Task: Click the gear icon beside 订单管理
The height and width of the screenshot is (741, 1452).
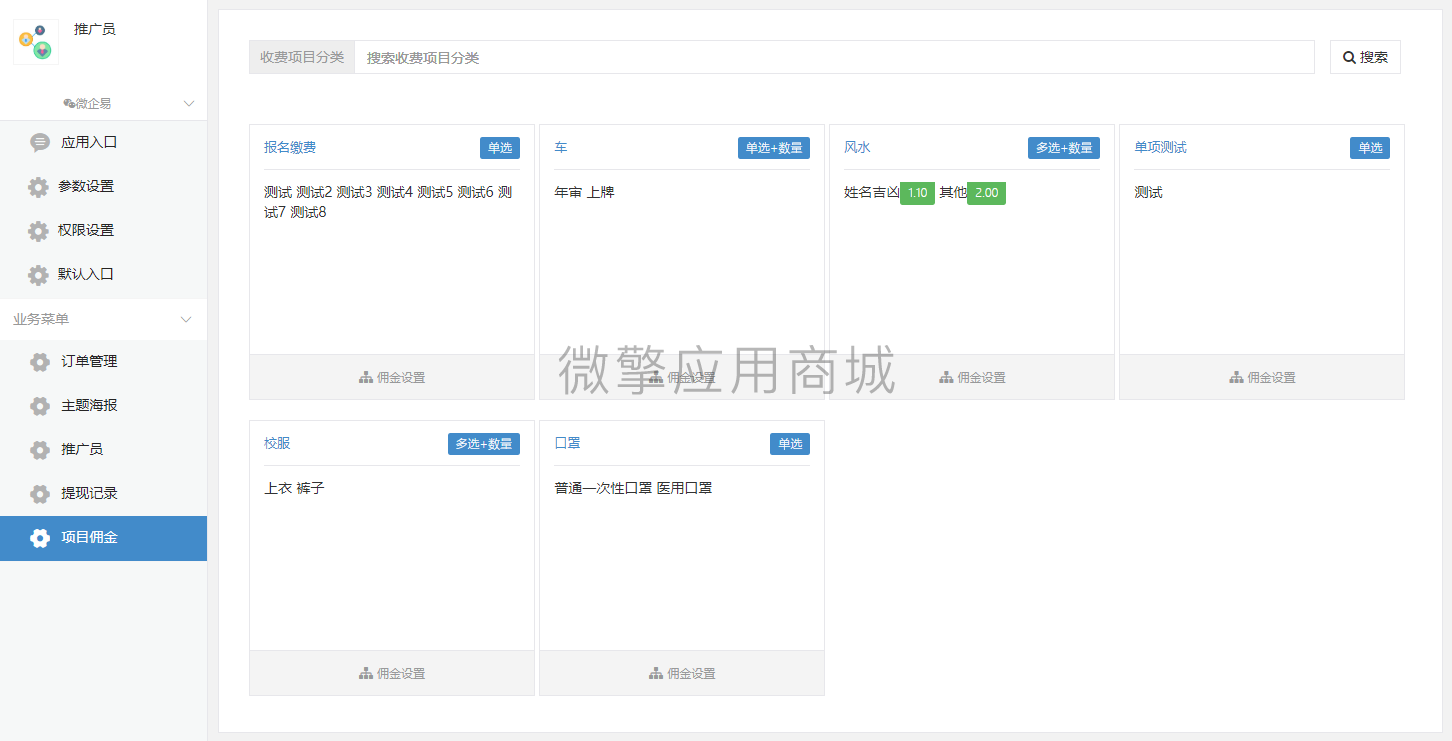Action: (40, 362)
